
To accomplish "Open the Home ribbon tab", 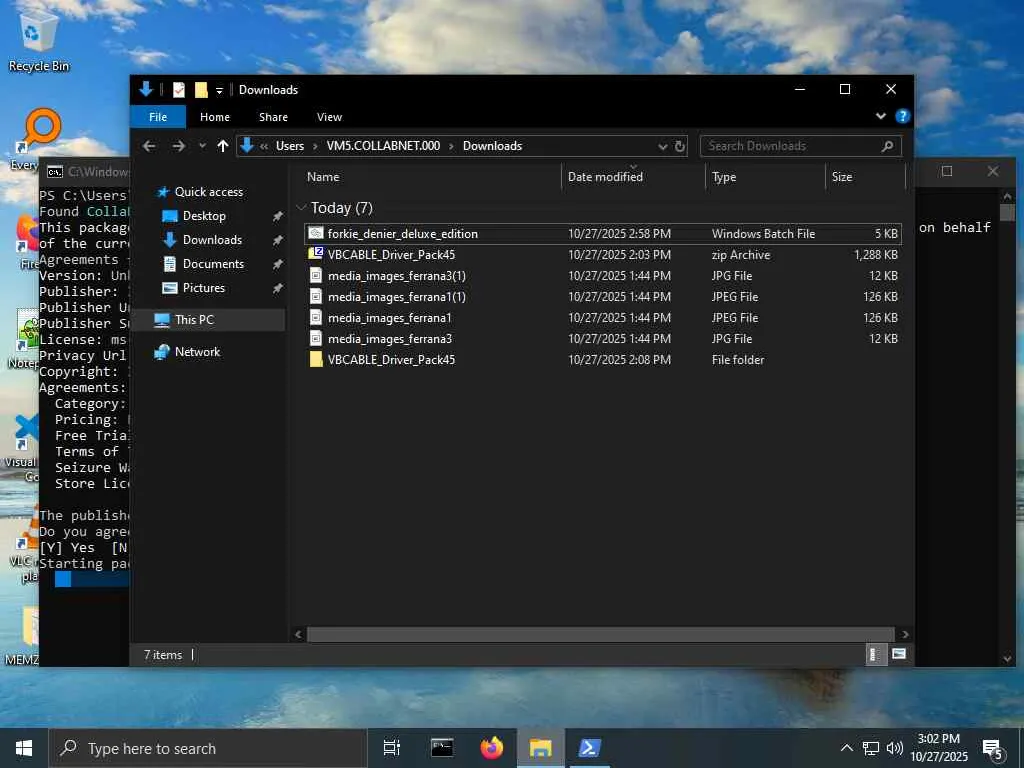I will [x=215, y=117].
